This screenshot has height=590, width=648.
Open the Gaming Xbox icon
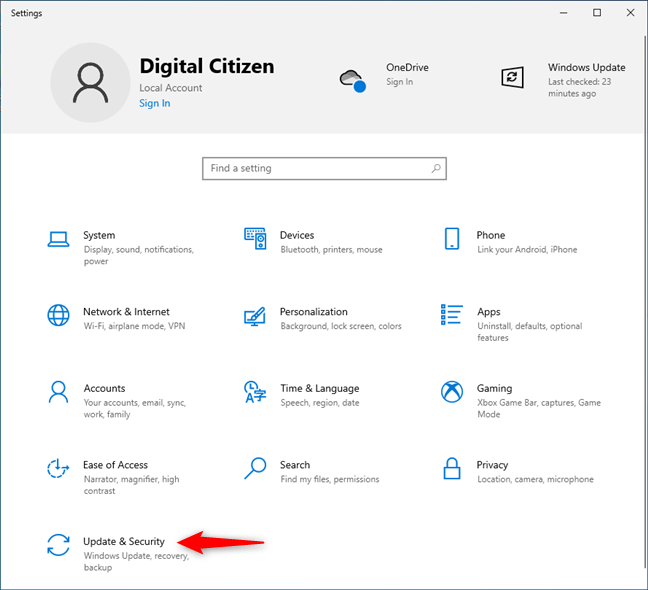pos(452,392)
